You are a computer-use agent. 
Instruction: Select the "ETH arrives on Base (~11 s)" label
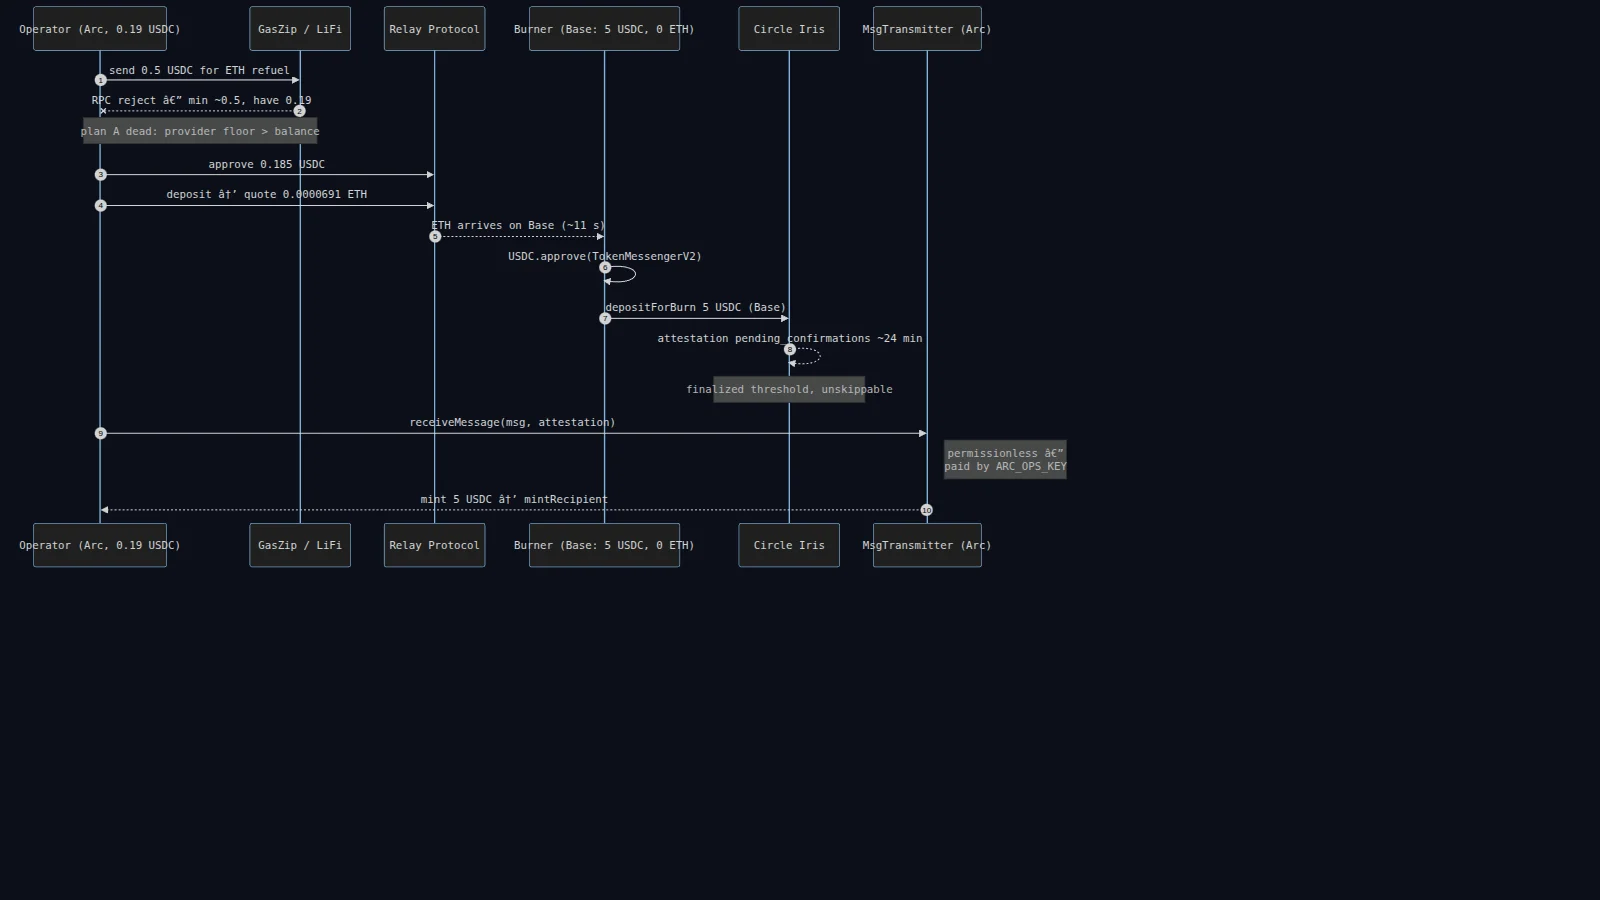518,225
